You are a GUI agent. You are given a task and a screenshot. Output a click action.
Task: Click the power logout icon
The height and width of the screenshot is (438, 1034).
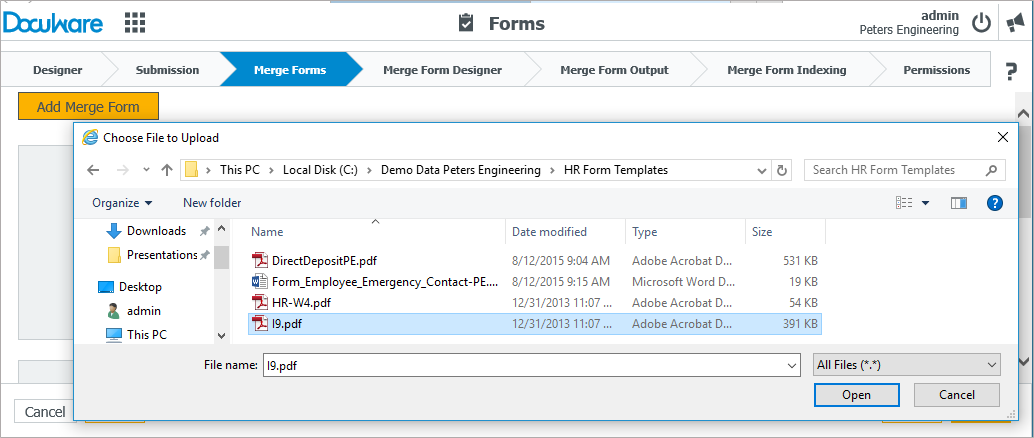pos(981,23)
